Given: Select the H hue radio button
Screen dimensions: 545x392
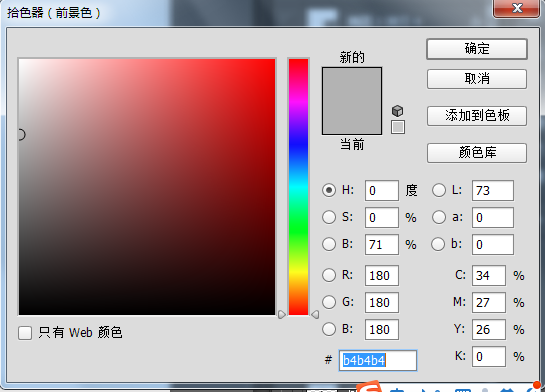Looking at the screenshot, I should [329, 190].
